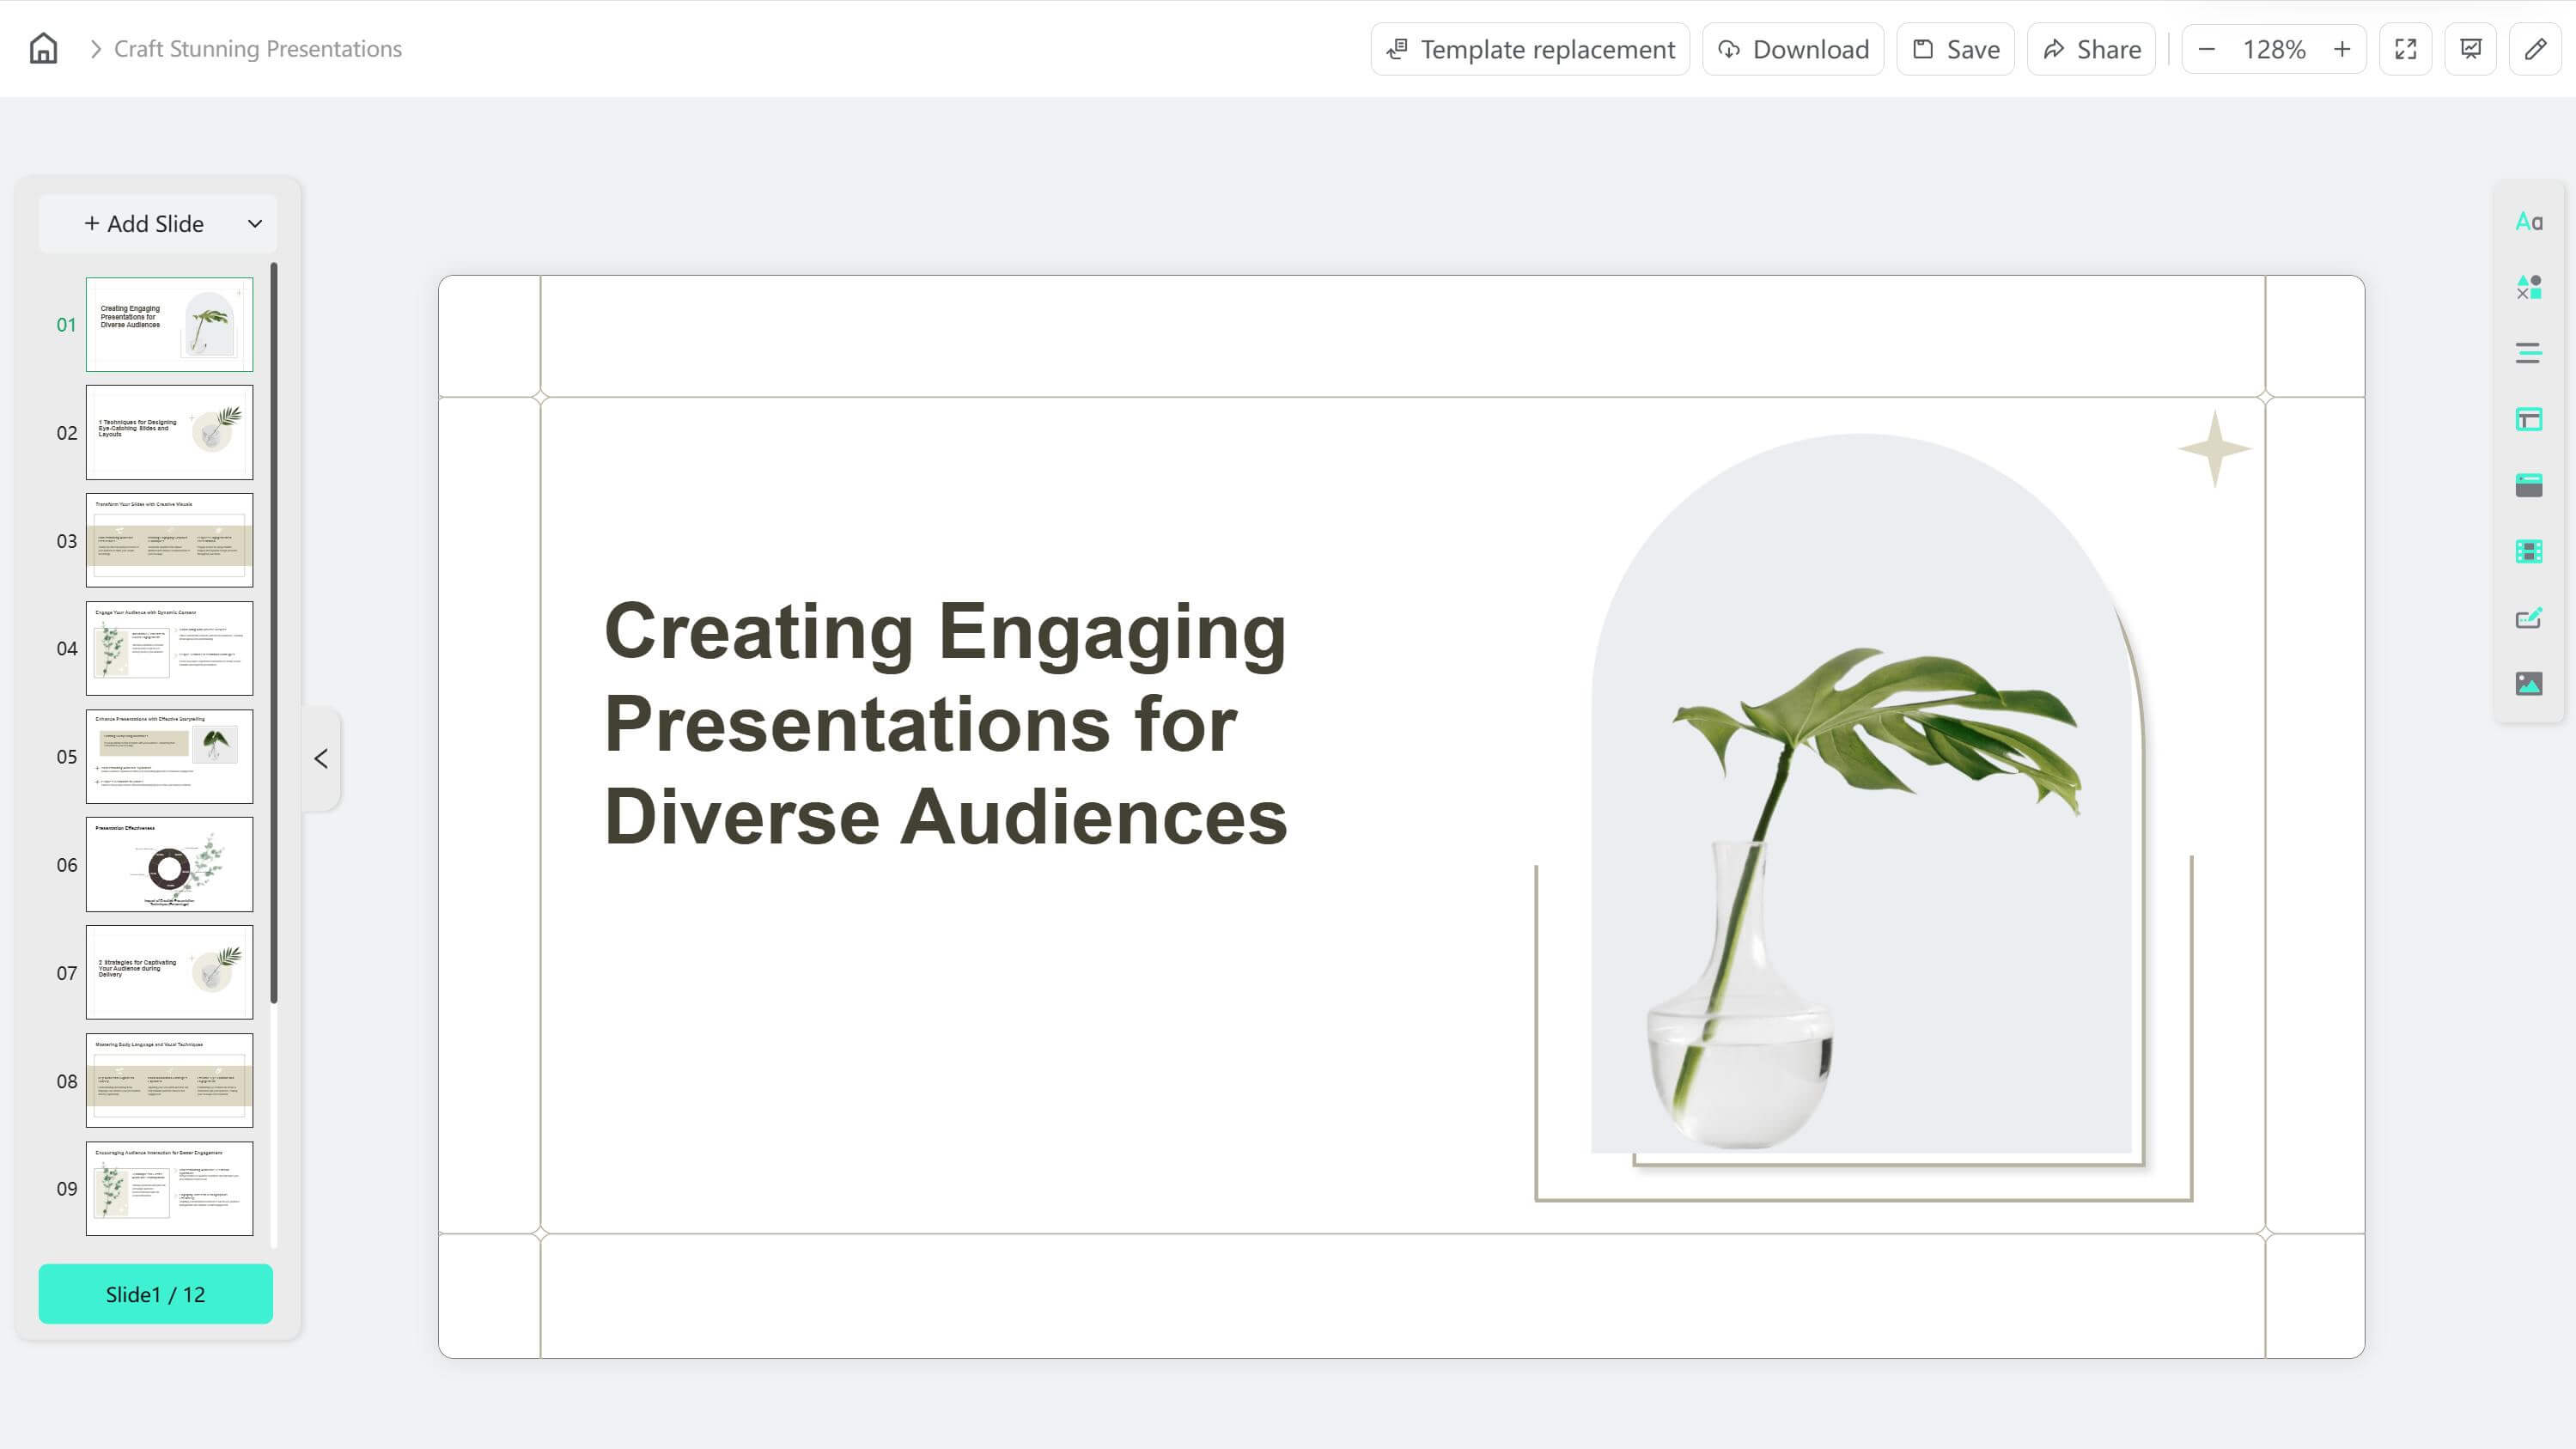Select slide 04 thumbnail

[169, 648]
